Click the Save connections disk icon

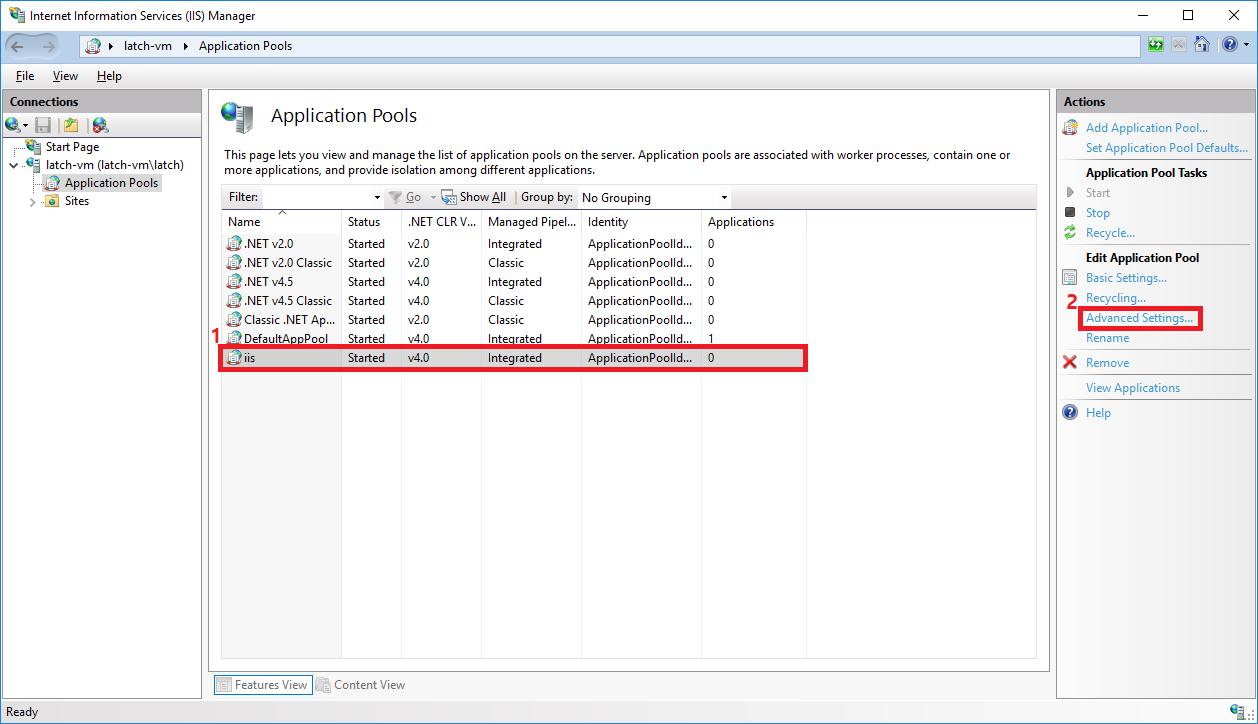(x=43, y=125)
